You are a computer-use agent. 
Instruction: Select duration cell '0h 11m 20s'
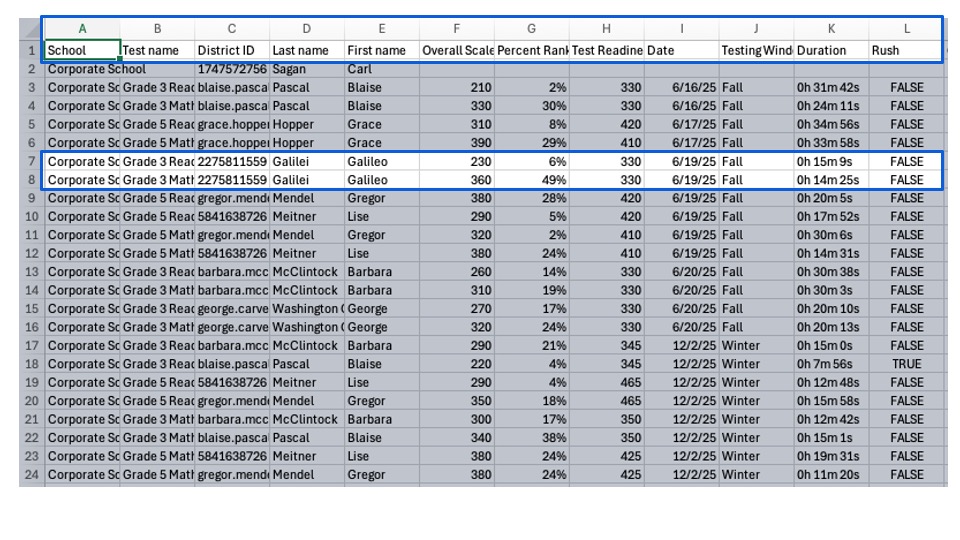point(831,474)
